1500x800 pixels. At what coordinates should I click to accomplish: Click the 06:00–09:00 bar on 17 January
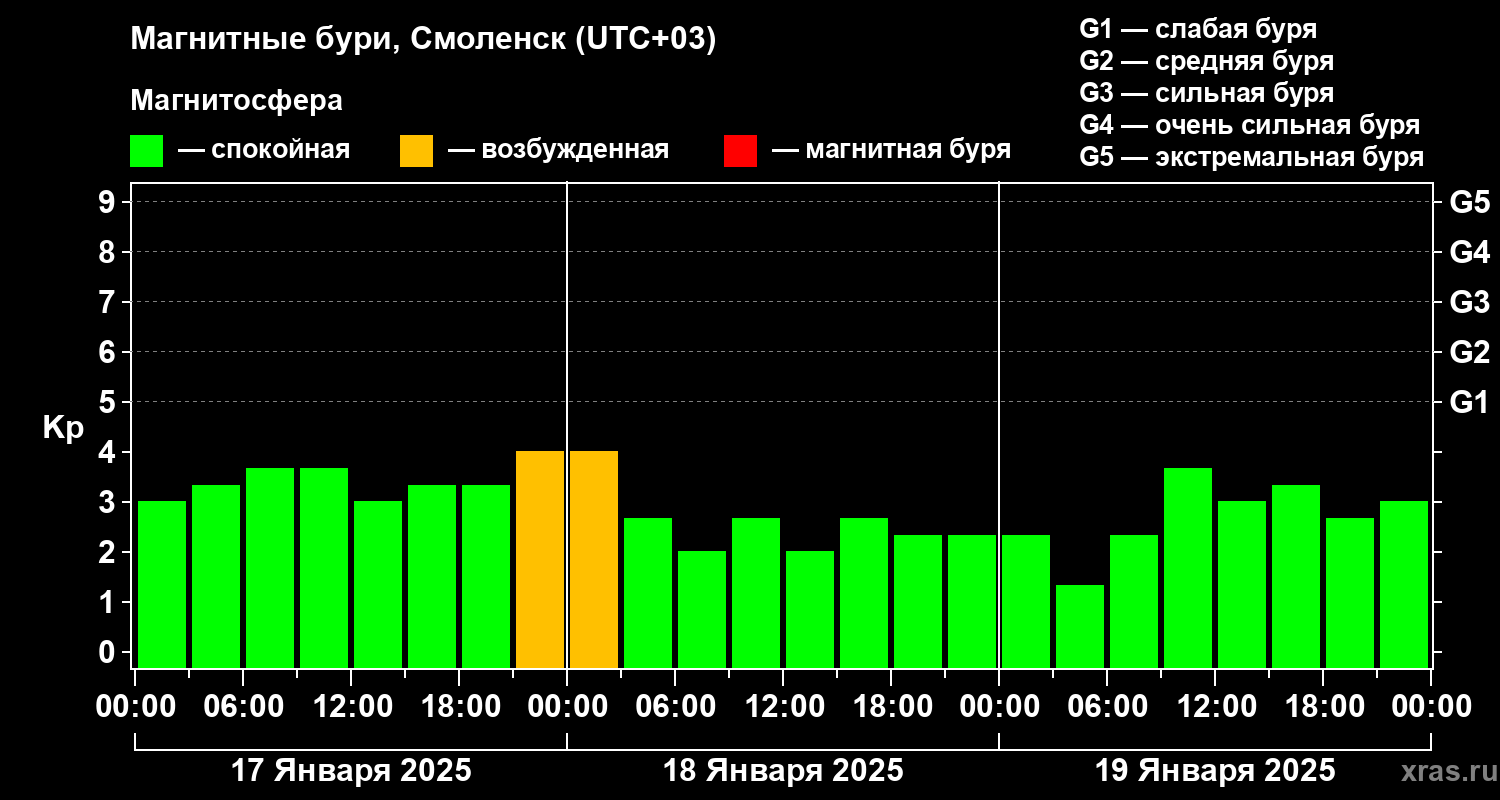270,567
